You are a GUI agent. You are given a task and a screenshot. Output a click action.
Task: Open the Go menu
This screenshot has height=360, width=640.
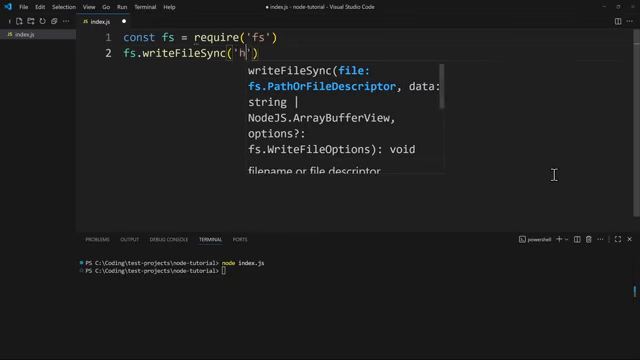tap(106, 7)
